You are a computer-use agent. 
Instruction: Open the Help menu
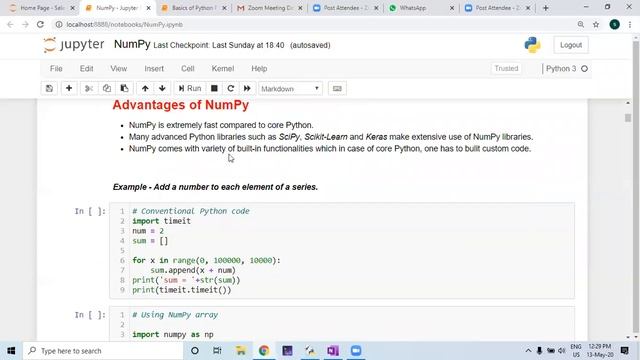(x=259, y=69)
